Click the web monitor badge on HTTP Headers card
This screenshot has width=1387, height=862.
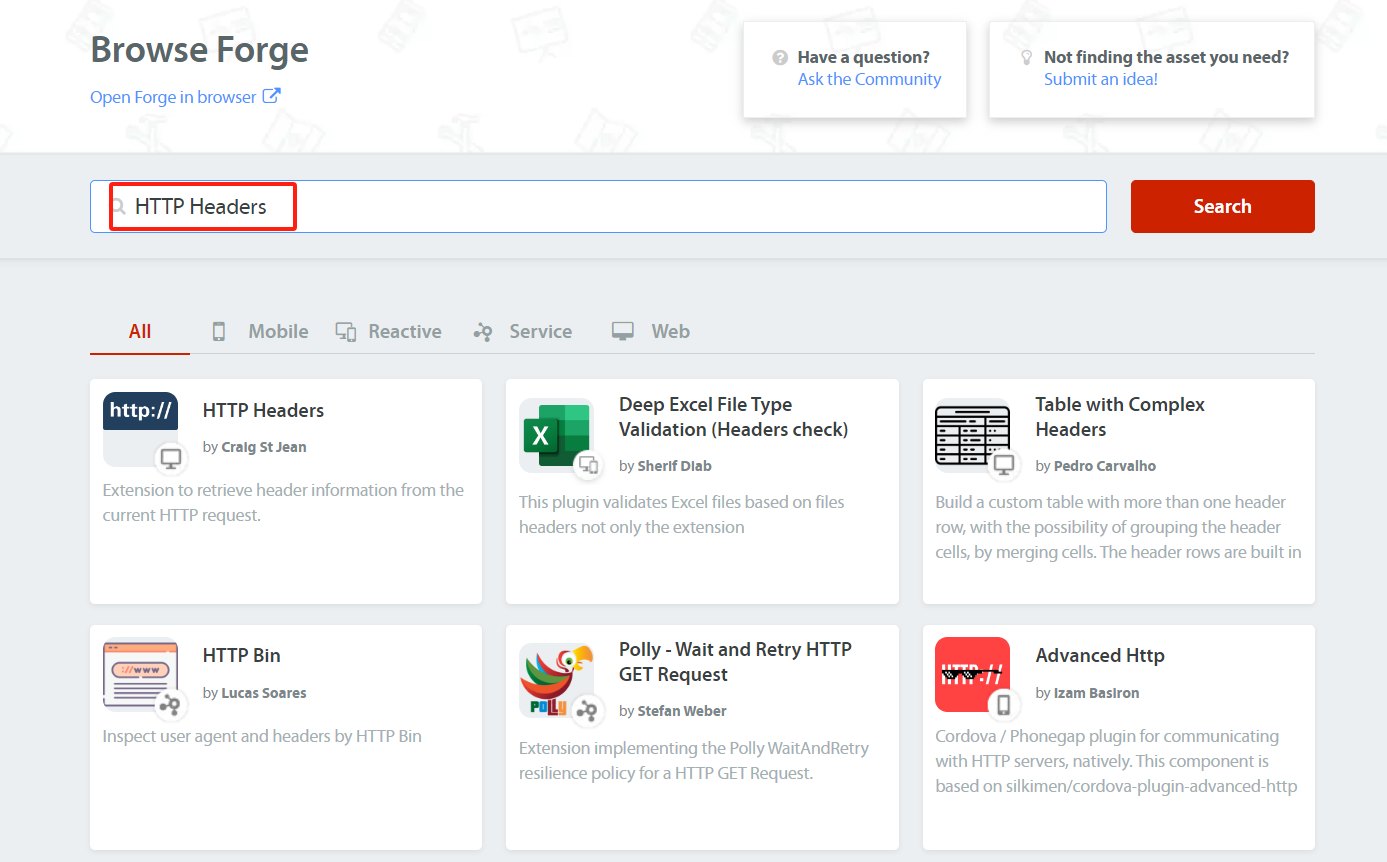click(172, 459)
